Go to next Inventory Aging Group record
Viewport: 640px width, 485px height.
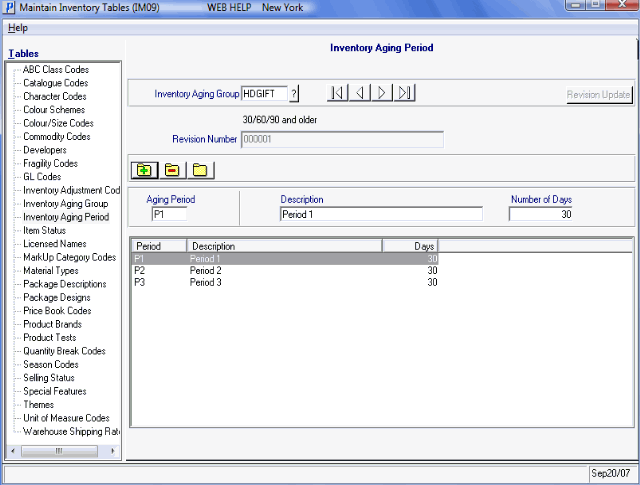click(382, 93)
